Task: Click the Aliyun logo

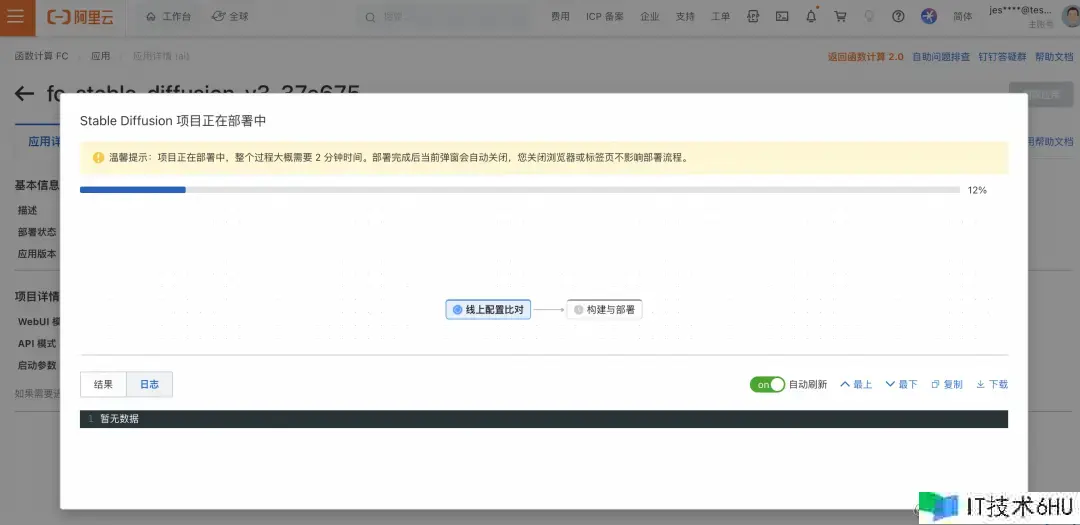Action: click(81, 17)
